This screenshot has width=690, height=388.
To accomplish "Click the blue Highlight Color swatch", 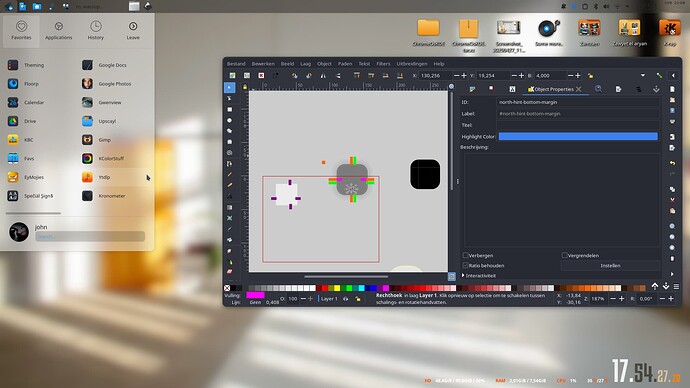I will tap(578, 136).
